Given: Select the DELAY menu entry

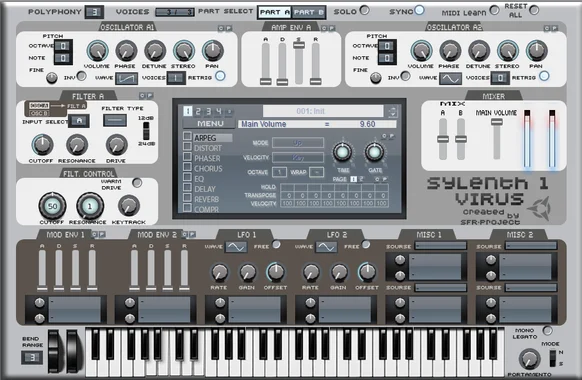Looking at the screenshot, I should click(x=205, y=189).
